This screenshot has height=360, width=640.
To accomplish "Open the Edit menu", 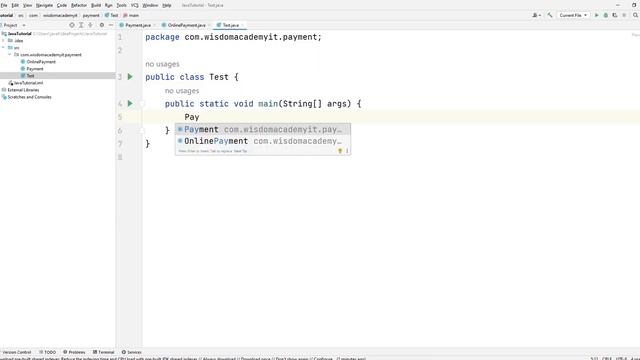I will 15,5.
